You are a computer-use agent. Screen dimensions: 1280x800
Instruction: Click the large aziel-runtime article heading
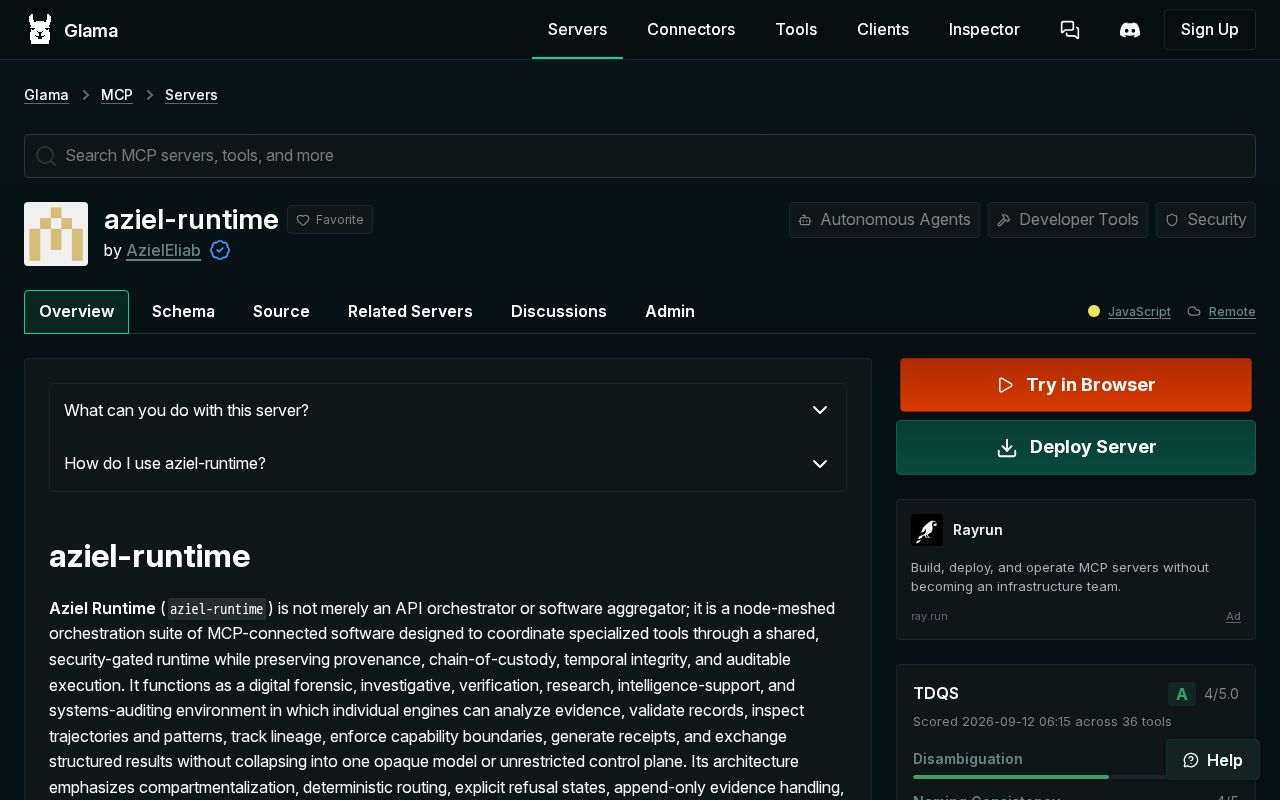(150, 556)
